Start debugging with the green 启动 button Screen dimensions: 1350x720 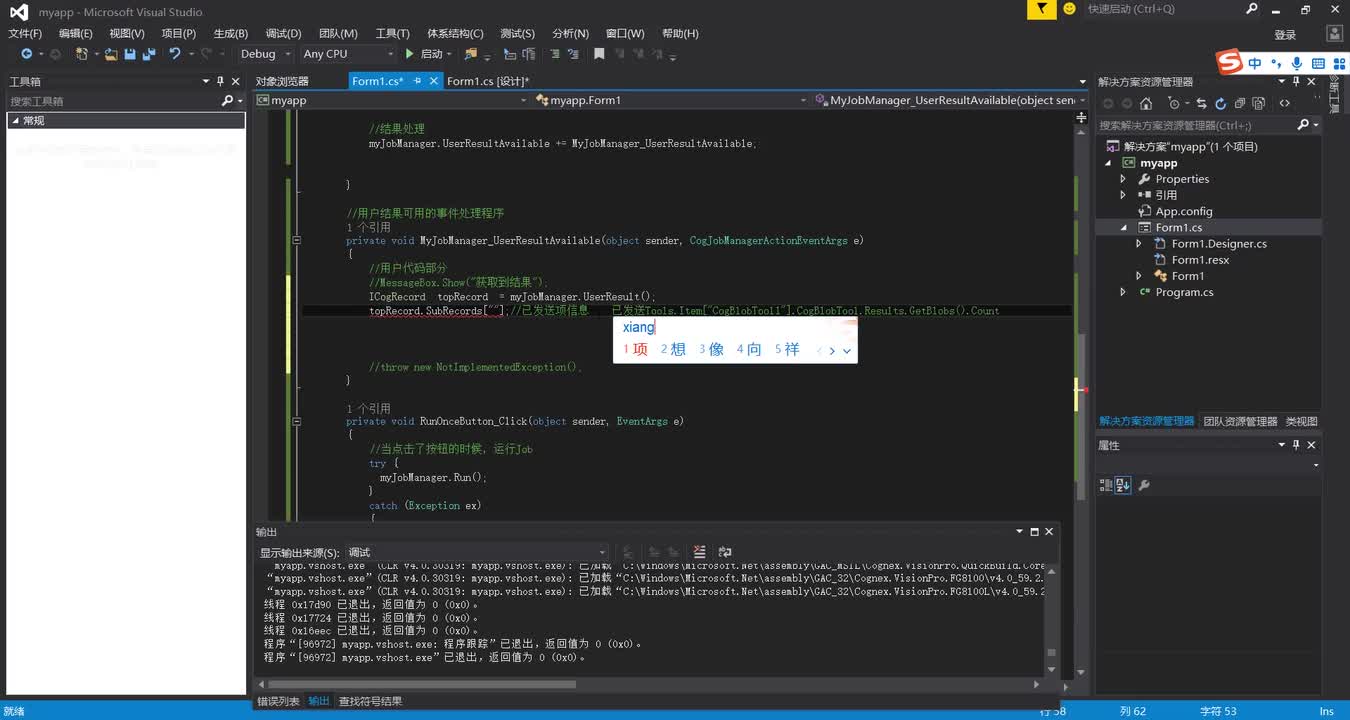click(424, 54)
